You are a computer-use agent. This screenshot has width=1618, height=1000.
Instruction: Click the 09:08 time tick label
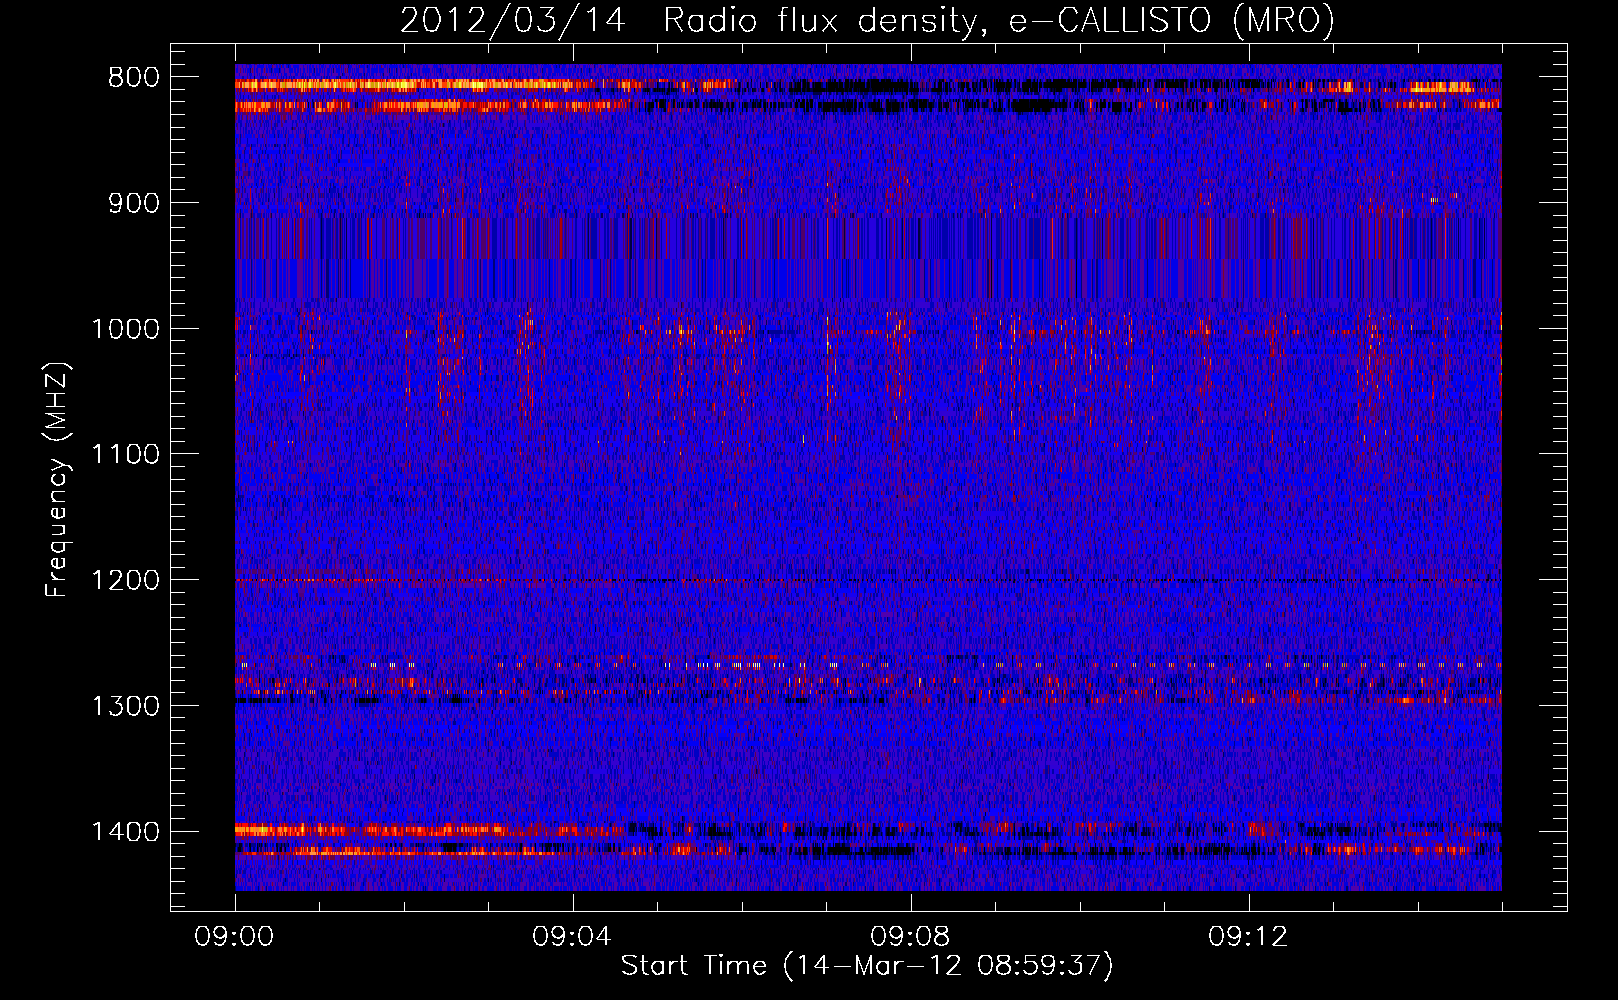911,937
